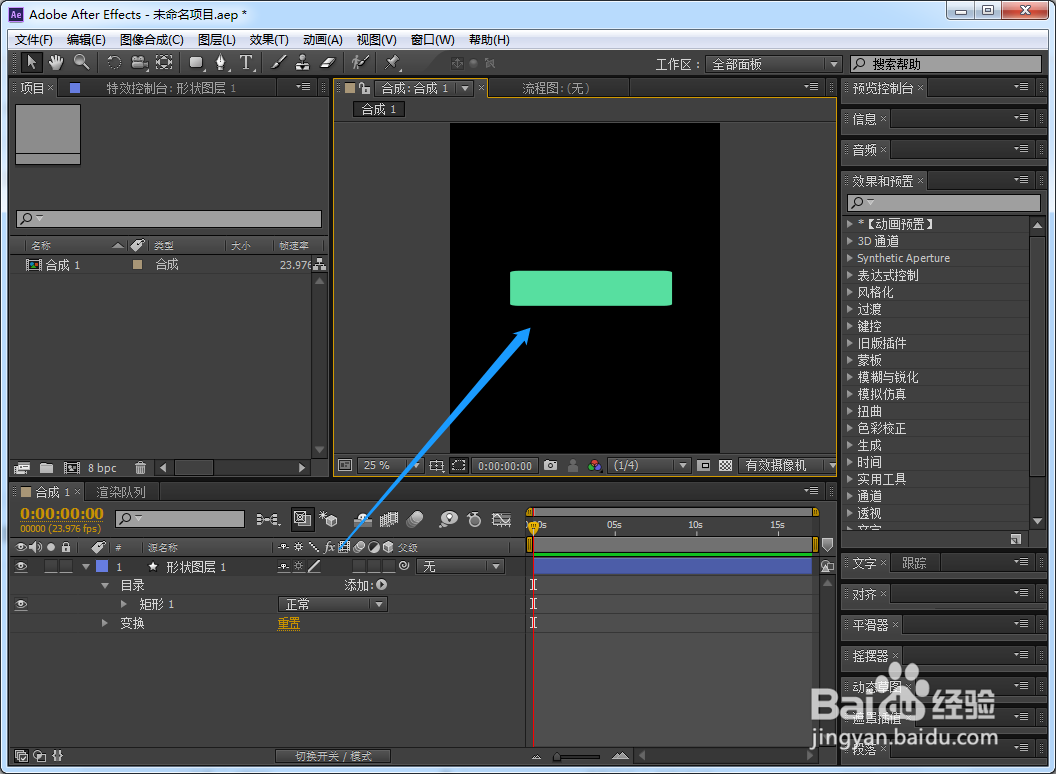Select the Eraser tool
This screenshot has width=1056, height=774.
coord(327,63)
